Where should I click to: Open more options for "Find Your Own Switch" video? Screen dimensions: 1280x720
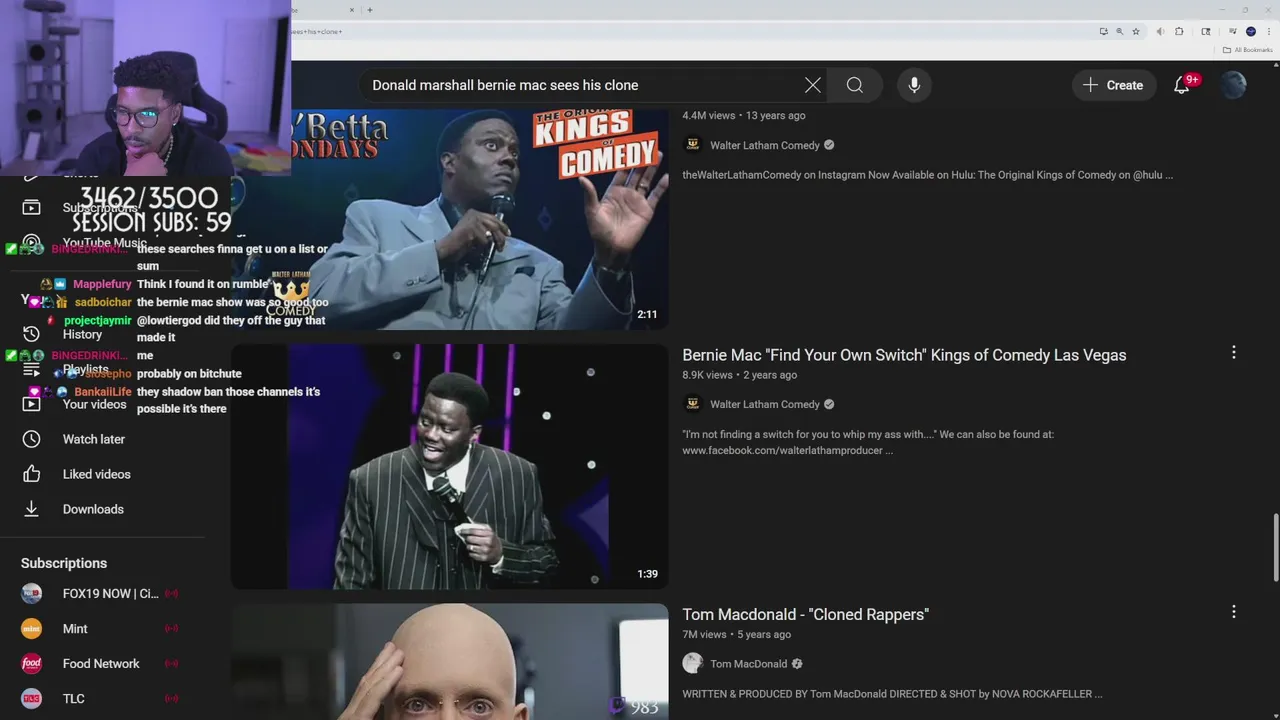[x=1234, y=352]
